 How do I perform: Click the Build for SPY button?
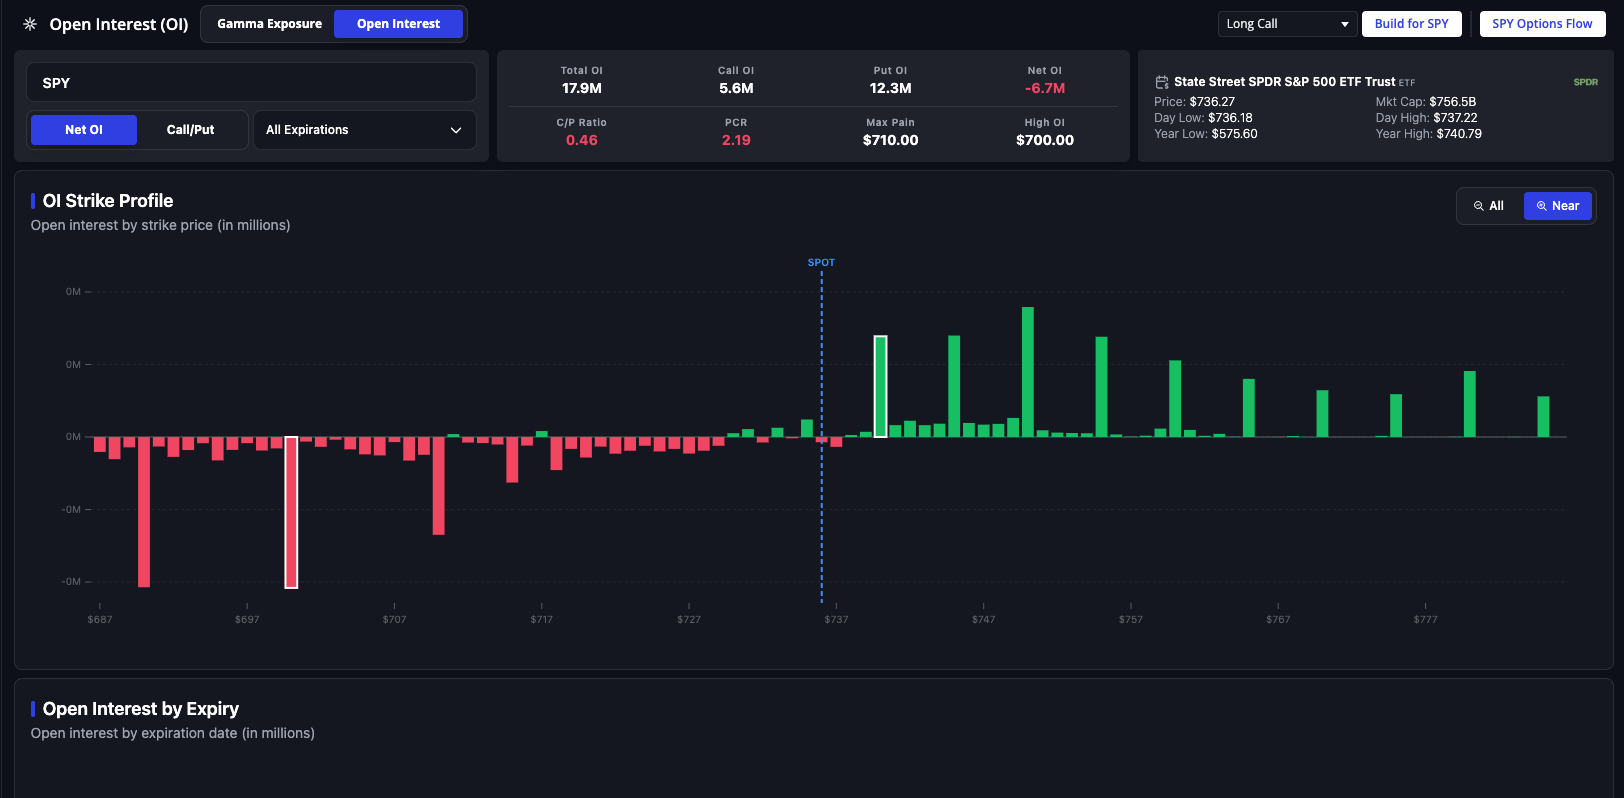(x=1411, y=24)
